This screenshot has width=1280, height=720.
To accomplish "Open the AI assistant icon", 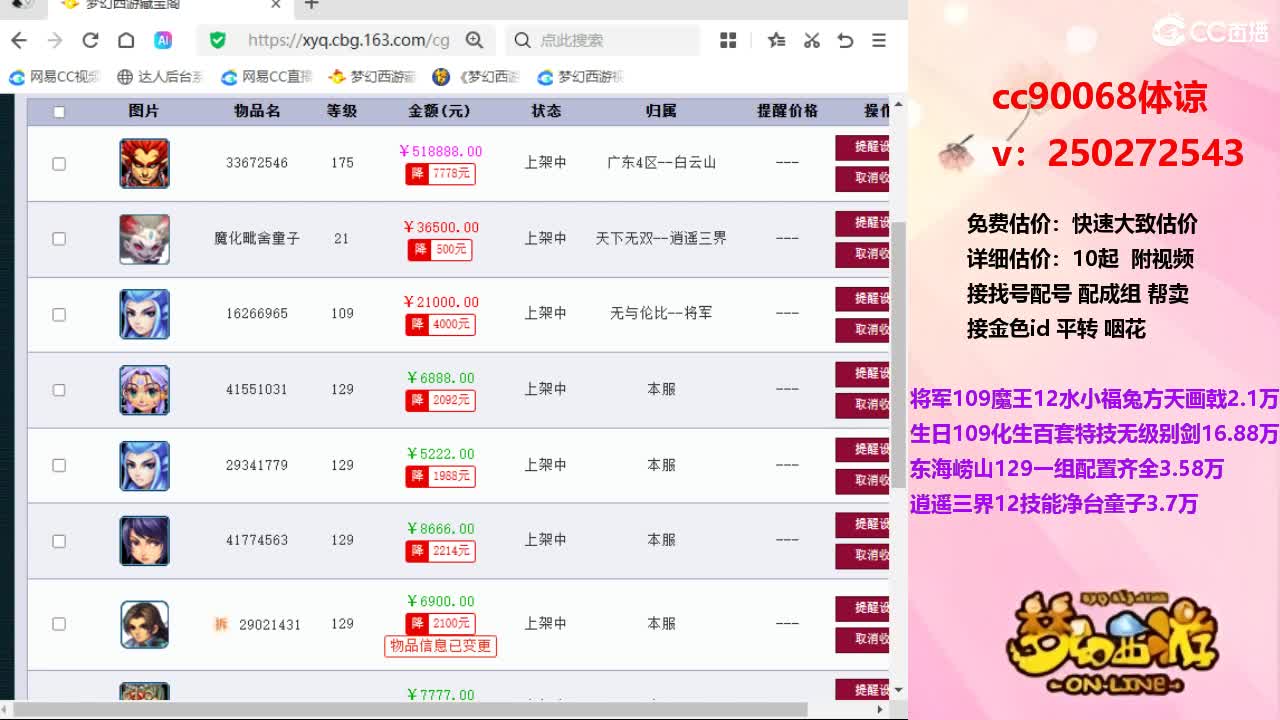I will 162,40.
